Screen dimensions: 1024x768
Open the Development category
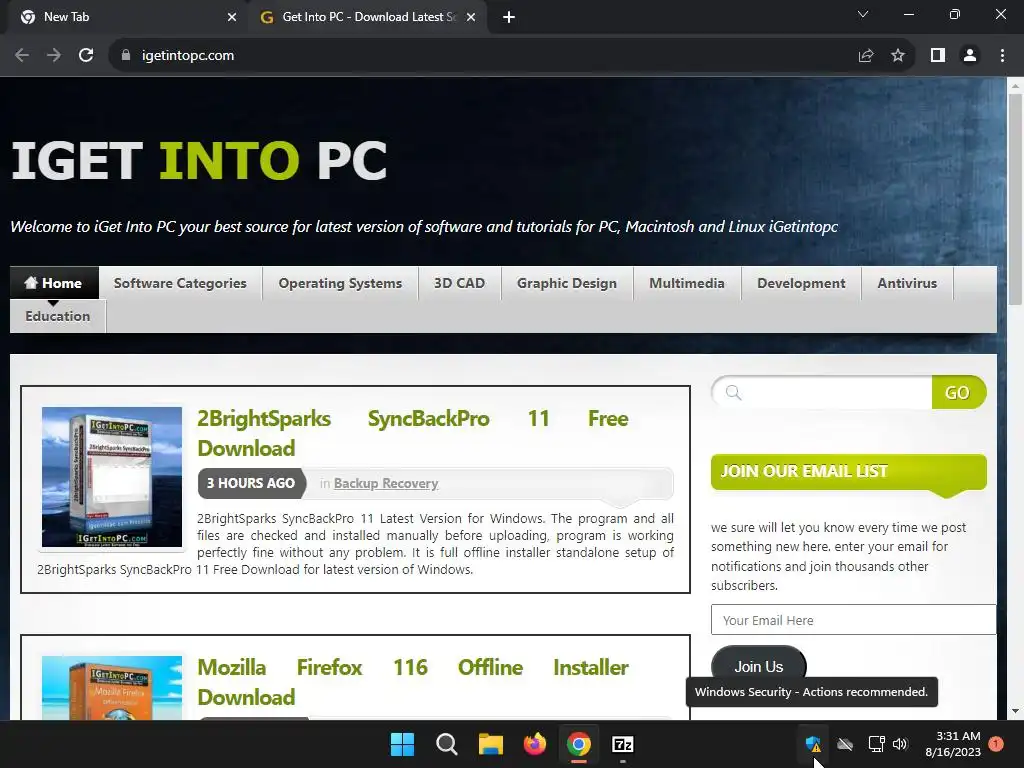click(801, 283)
